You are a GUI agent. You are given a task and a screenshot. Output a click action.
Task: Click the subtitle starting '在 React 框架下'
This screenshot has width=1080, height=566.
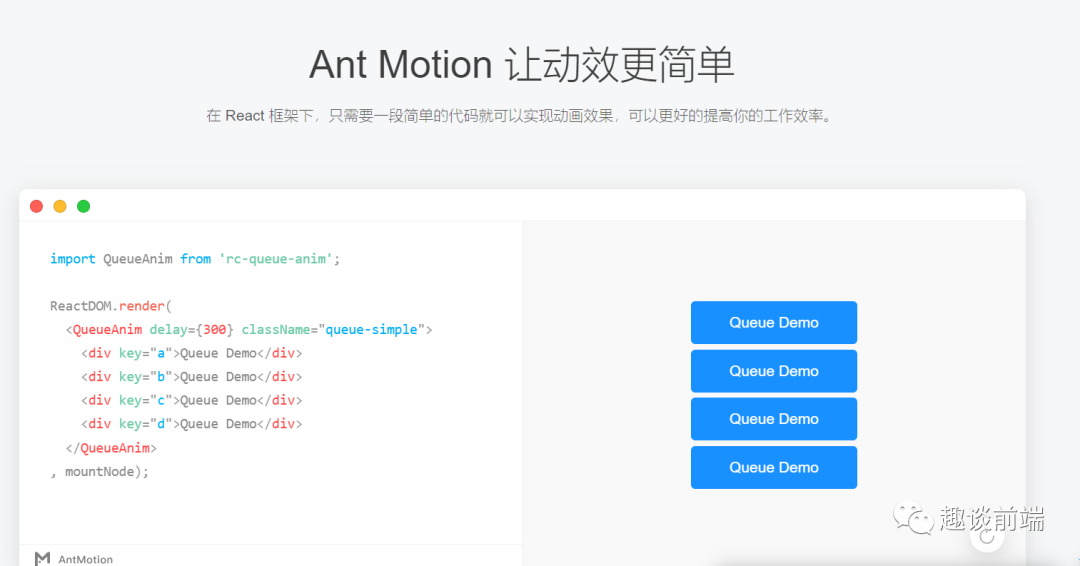pos(521,116)
